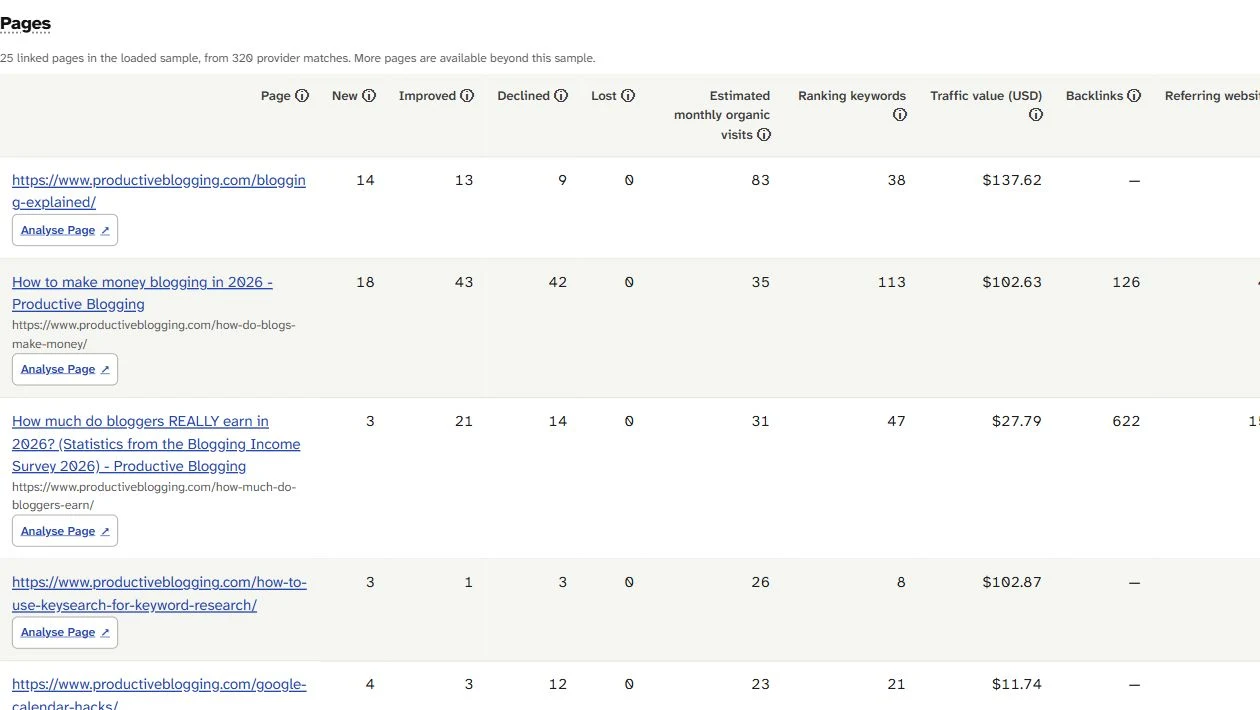Open 'How much do bloggers REALLY earn' link
The height and width of the screenshot is (710, 1260).
[156, 444]
